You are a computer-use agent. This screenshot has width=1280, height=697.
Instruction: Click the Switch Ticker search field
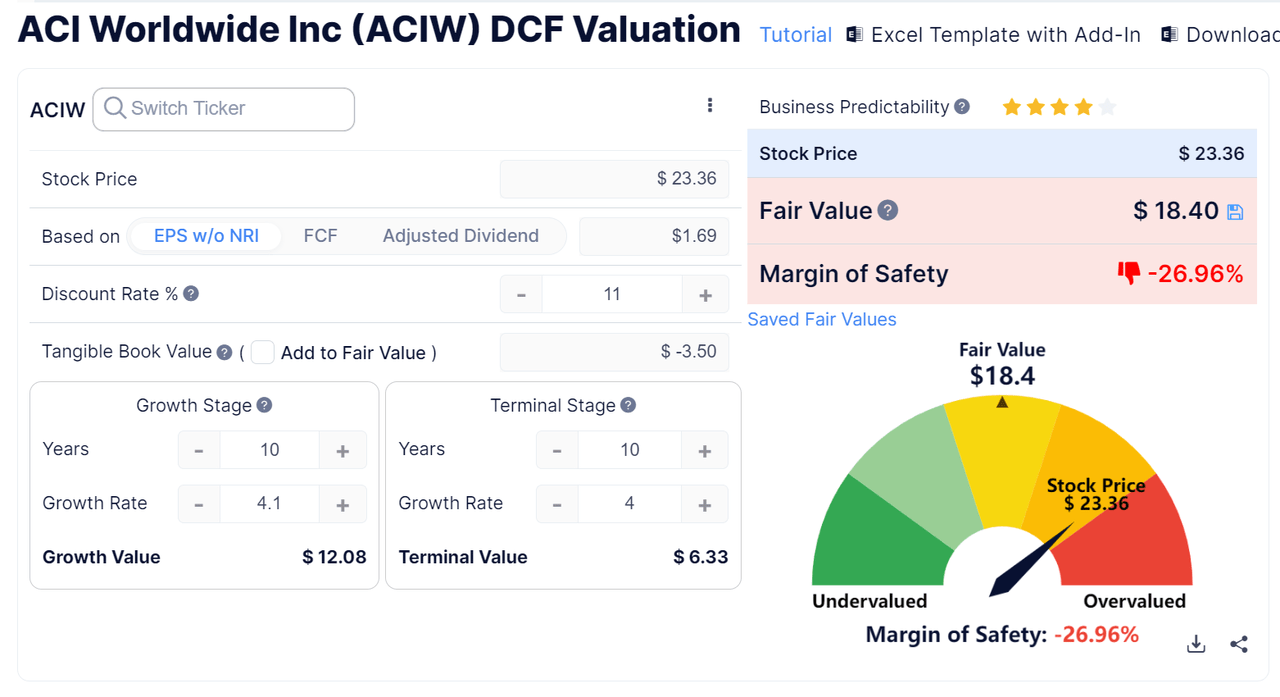click(224, 109)
